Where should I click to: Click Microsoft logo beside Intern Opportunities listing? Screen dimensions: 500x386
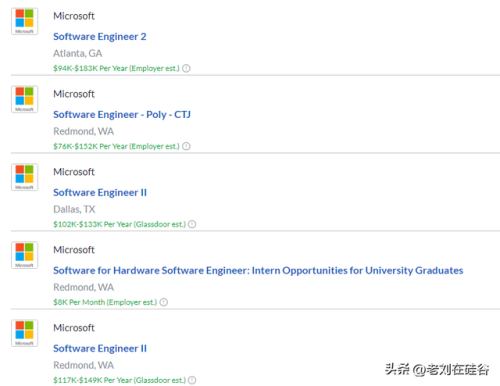click(x=24, y=255)
